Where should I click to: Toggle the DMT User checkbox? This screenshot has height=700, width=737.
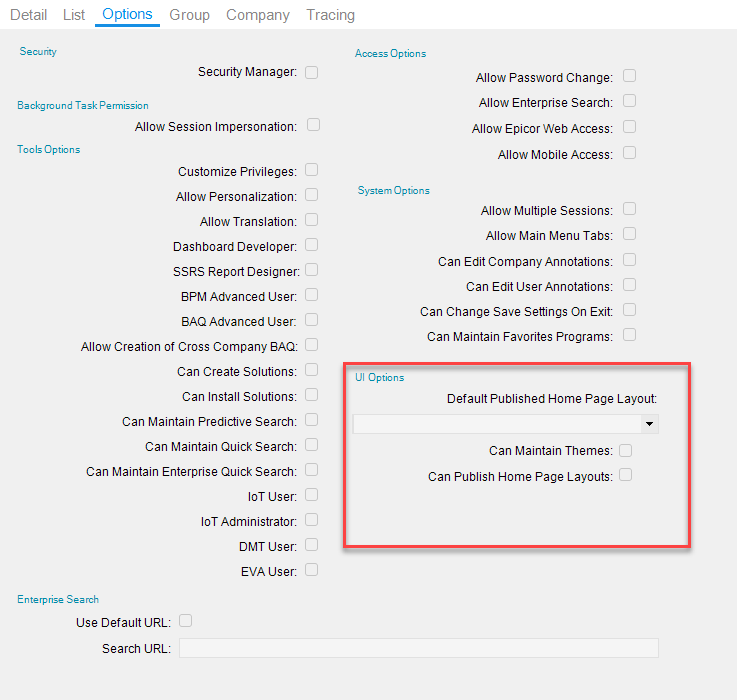click(311, 544)
